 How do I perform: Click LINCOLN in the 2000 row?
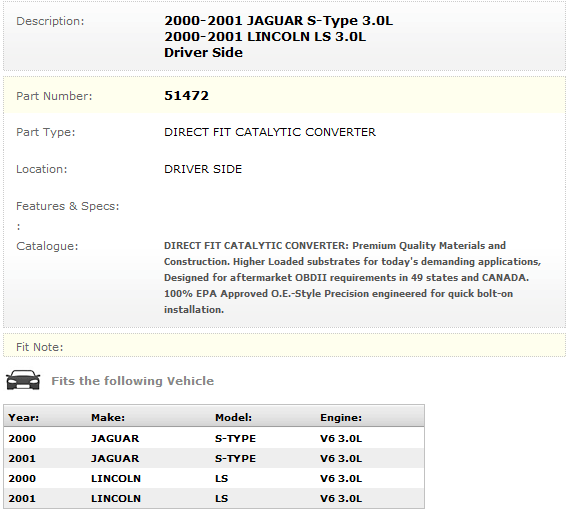(116, 478)
